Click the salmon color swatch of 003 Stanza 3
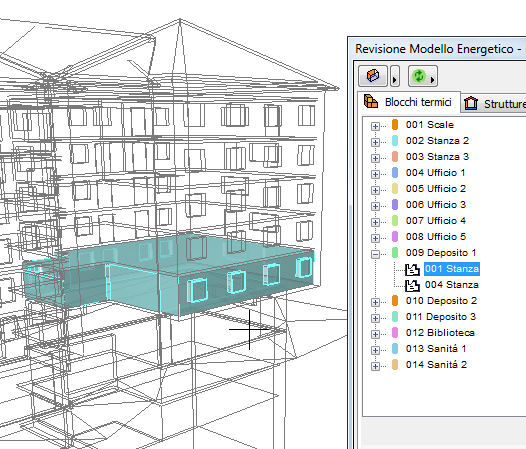526x449 pixels. (x=395, y=156)
